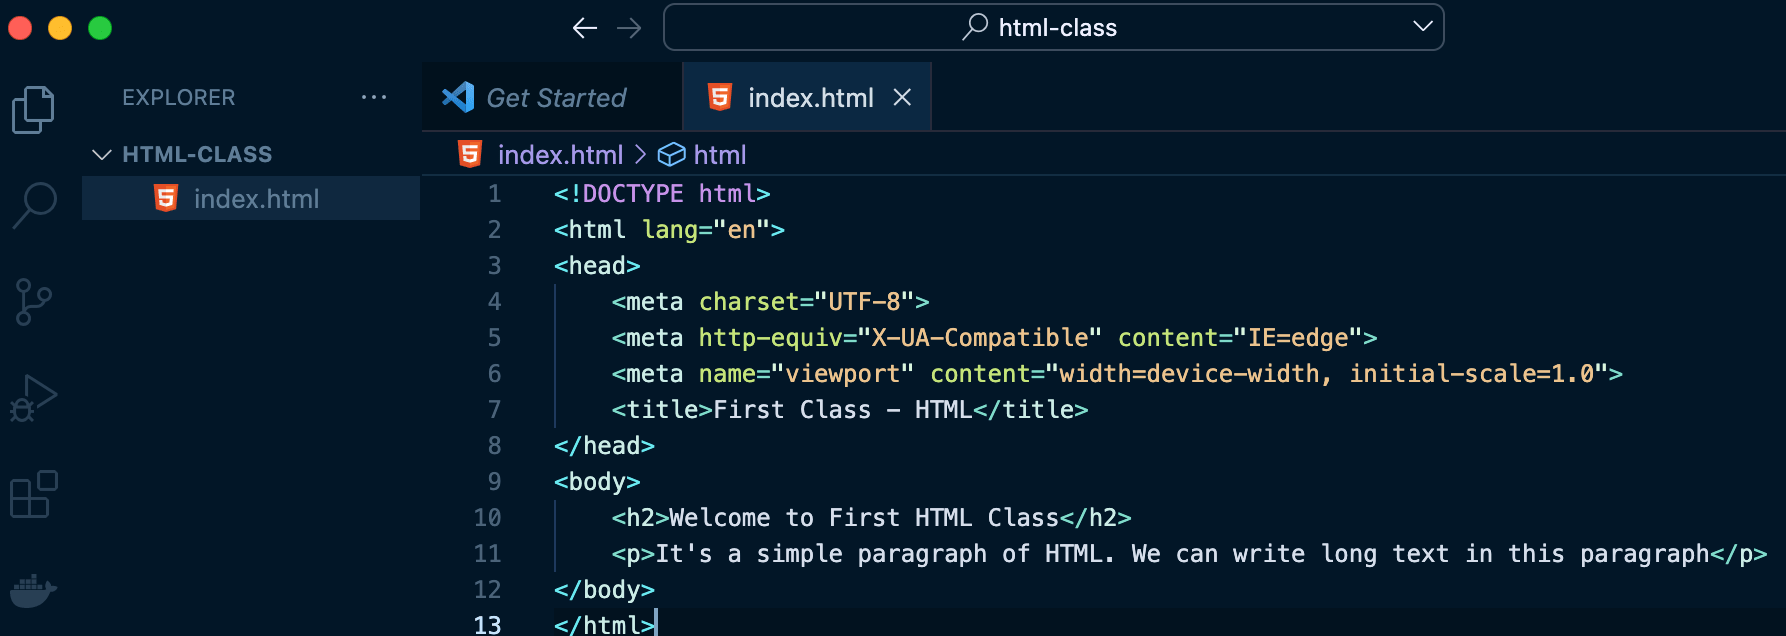The height and width of the screenshot is (636, 1786).
Task: Click the closing </body> tag
Action: pos(604,589)
